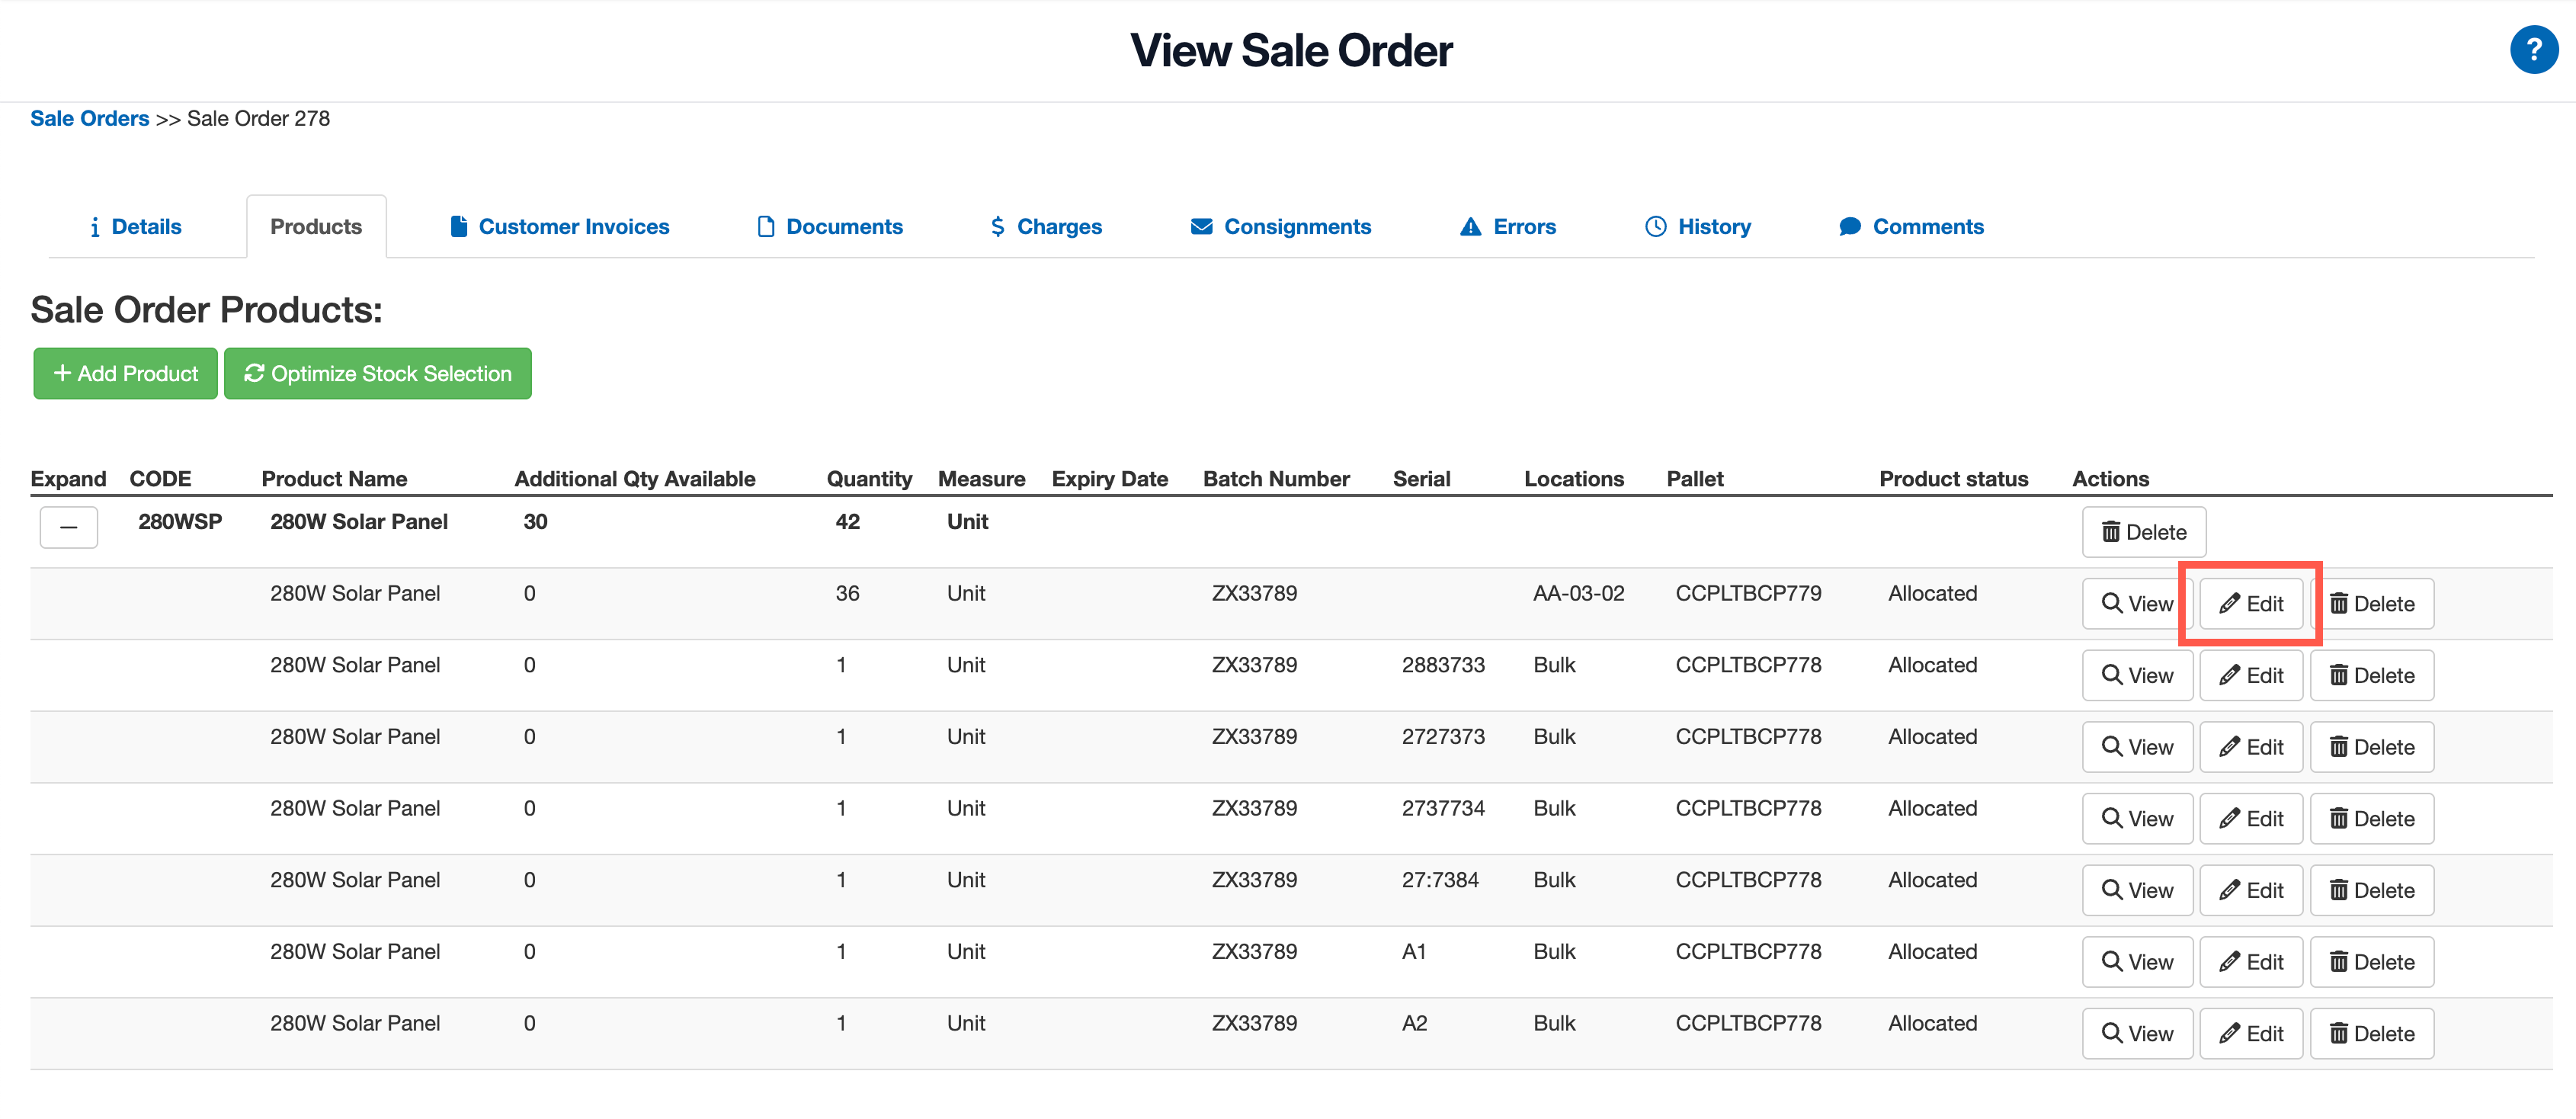View the row with serial A1
Screen dimensions: 2576x1119
point(2137,962)
